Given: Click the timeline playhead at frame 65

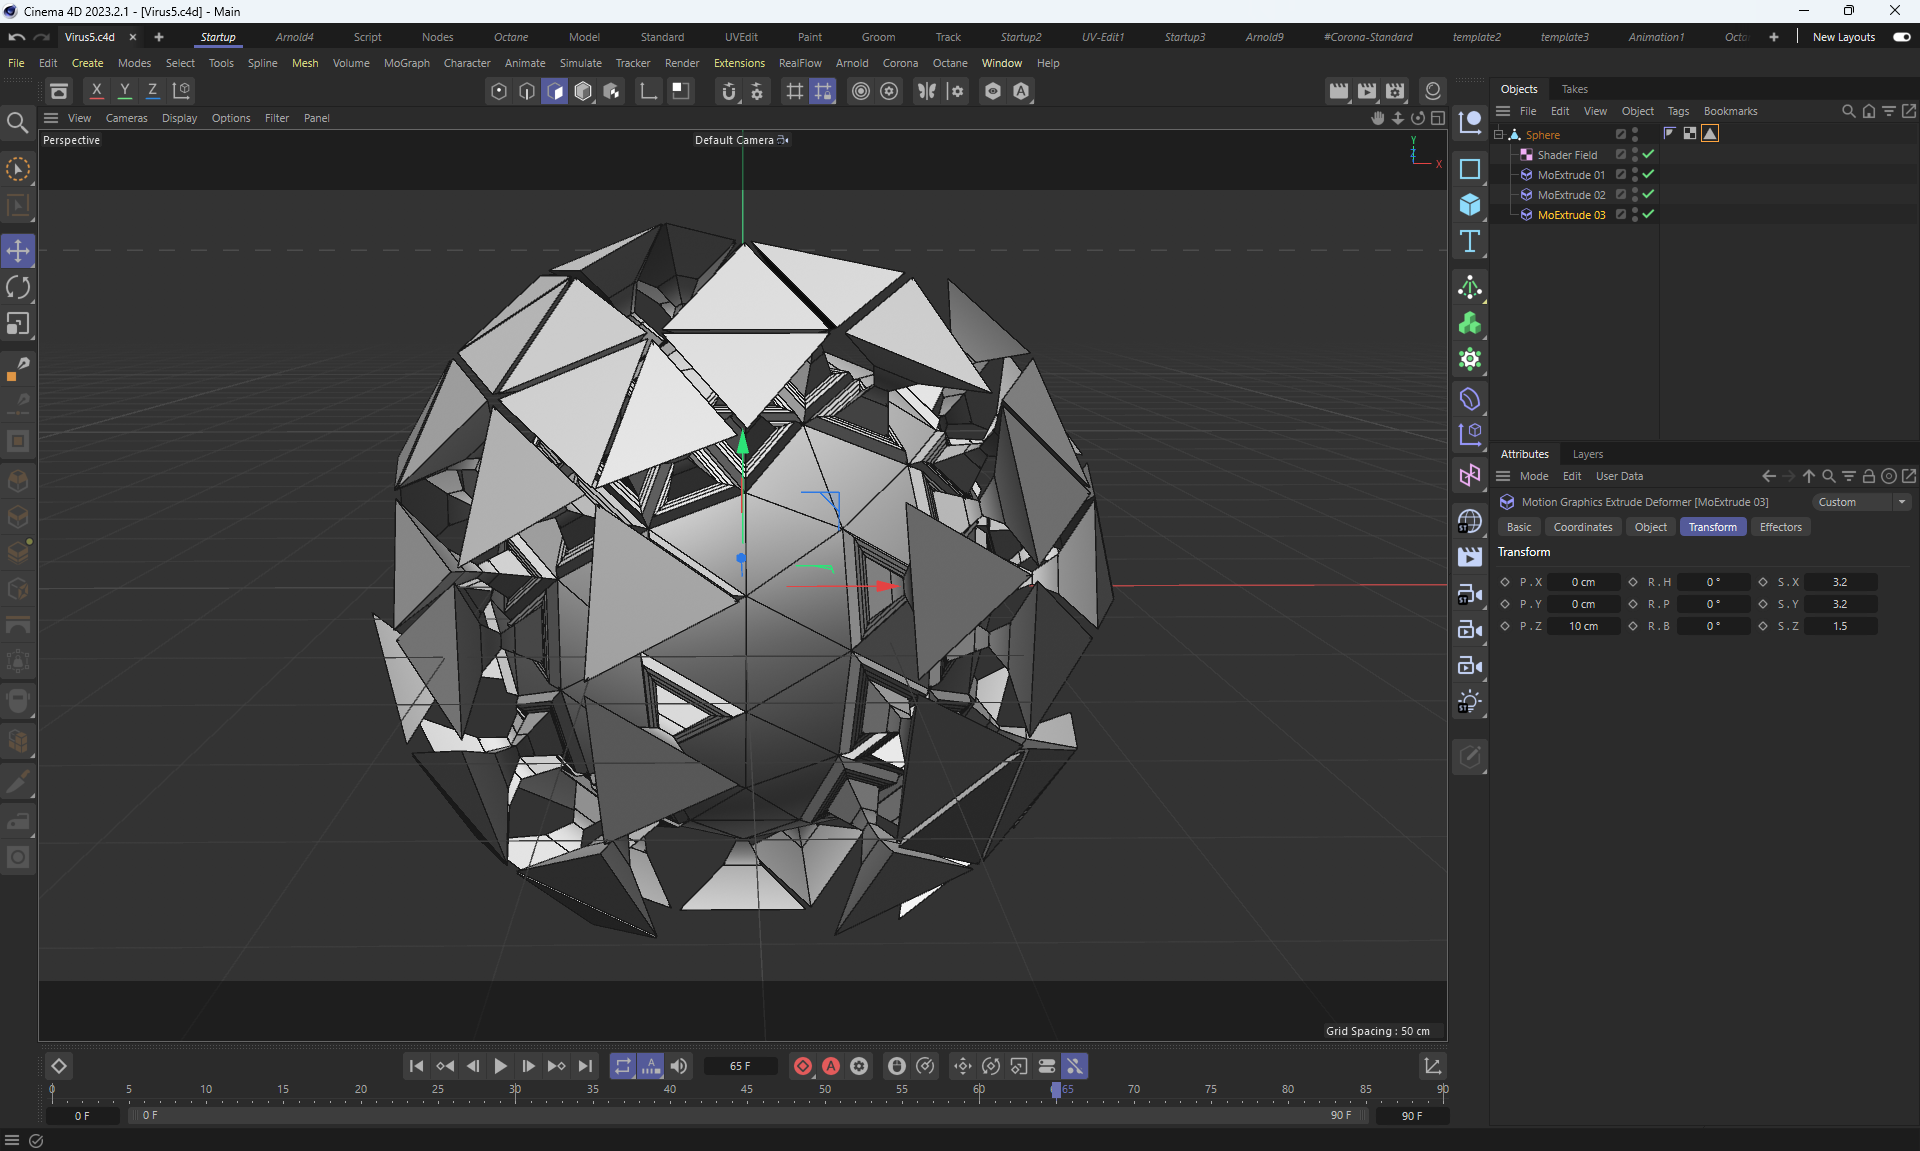Looking at the screenshot, I should pos(1056,1090).
